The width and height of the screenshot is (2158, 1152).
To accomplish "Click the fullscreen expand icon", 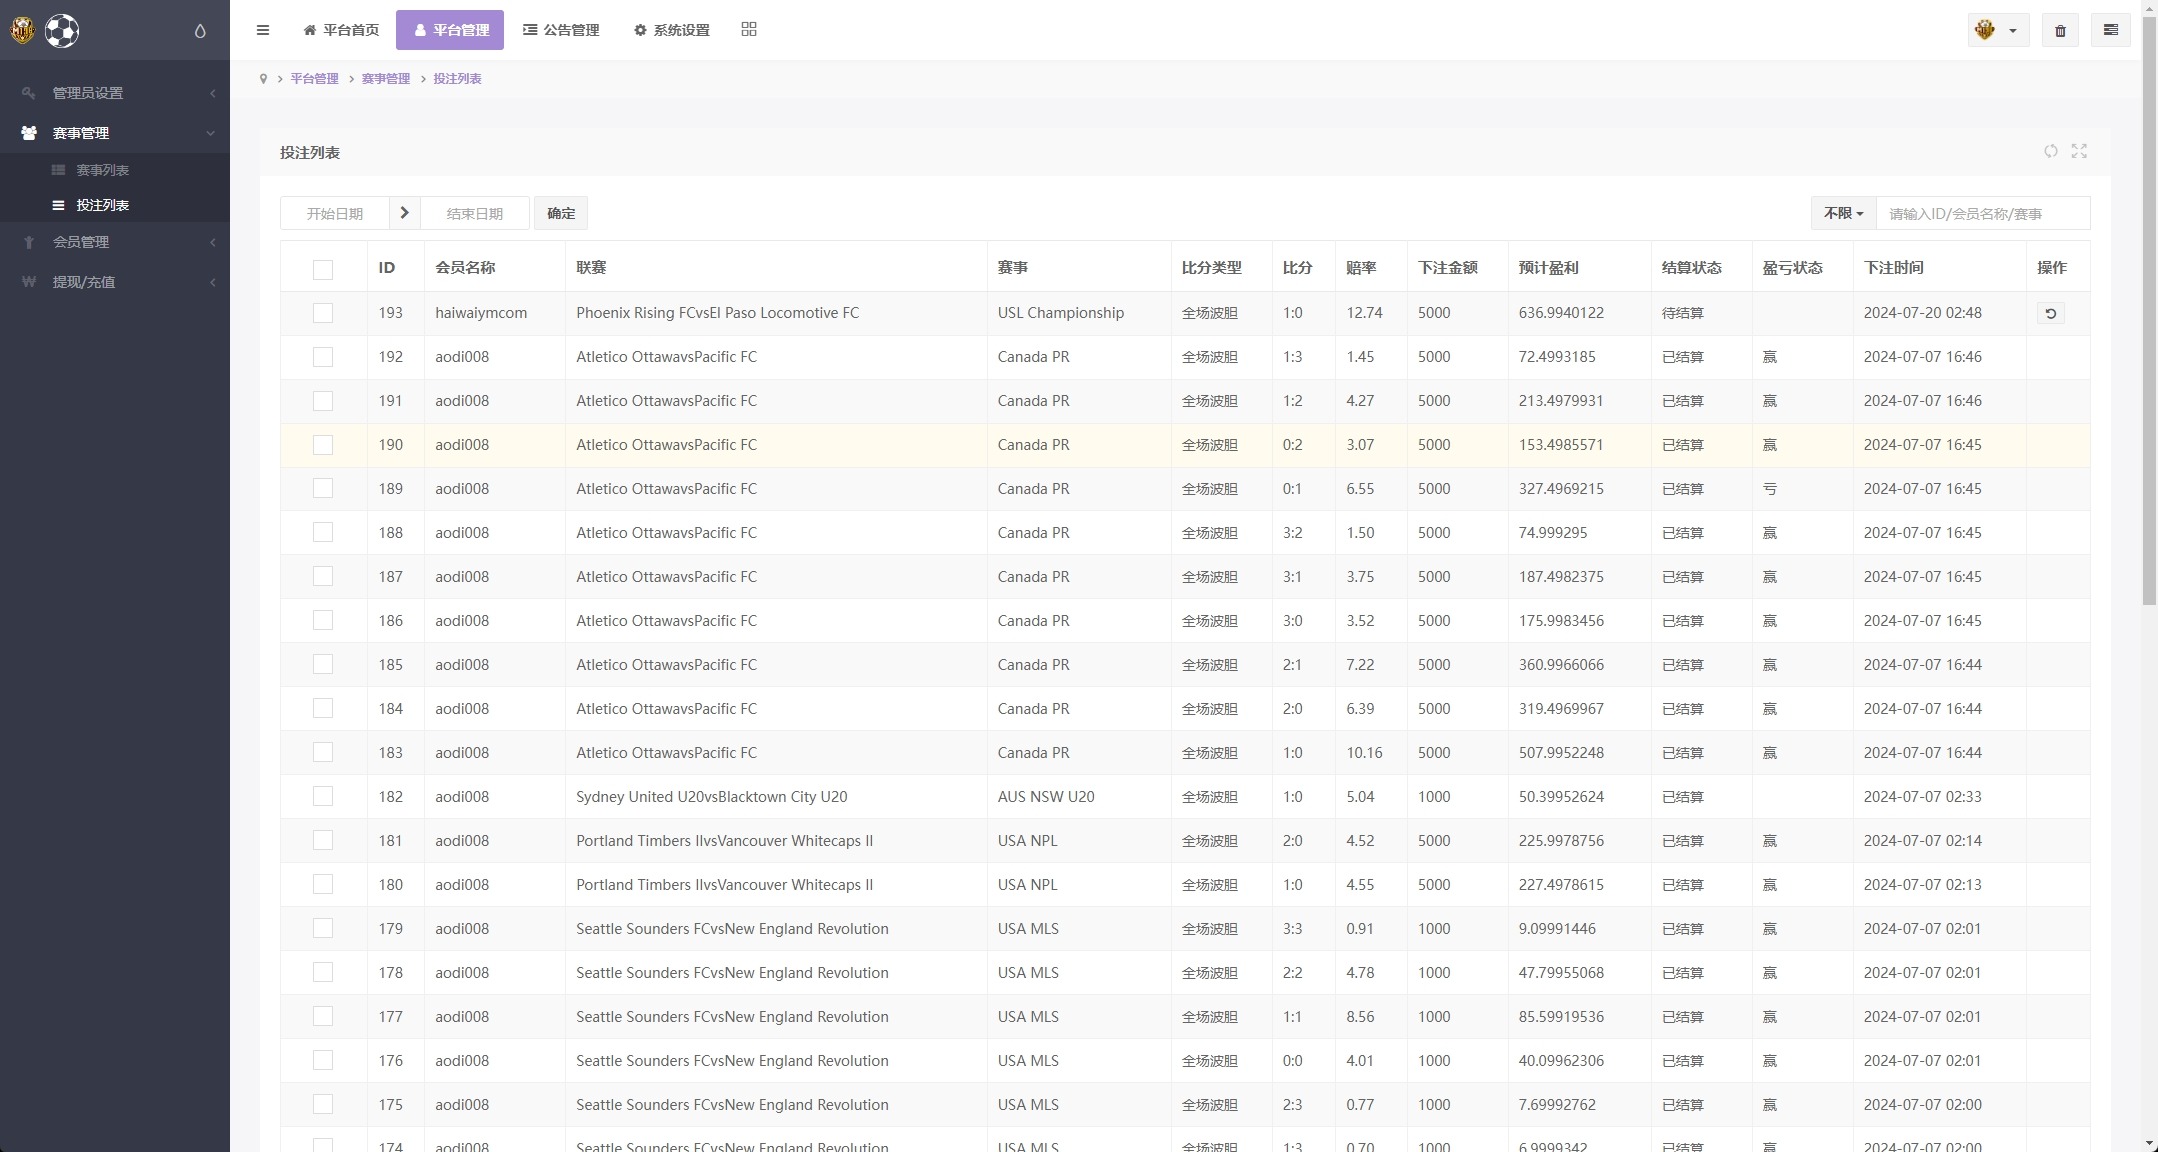I will pyautogui.click(x=2080, y=151).
